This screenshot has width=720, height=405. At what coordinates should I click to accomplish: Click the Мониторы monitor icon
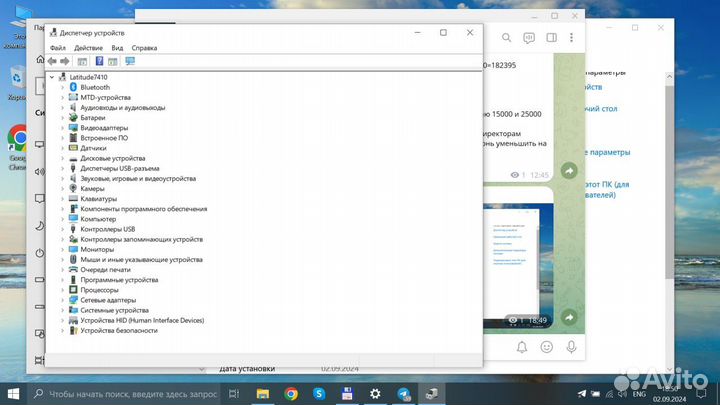pos(73,249)
